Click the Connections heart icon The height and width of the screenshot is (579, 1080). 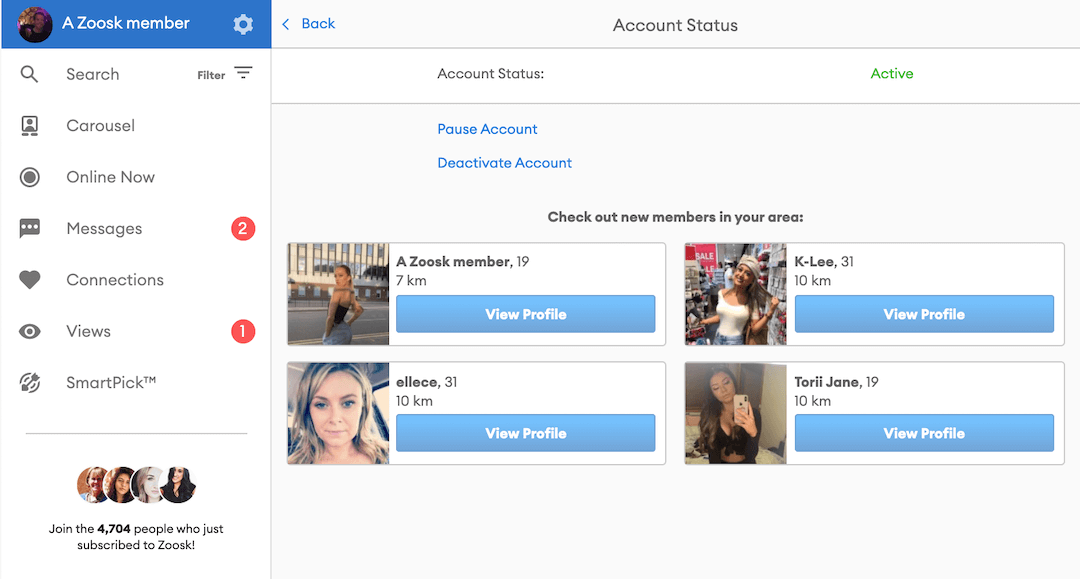(x=30, y=280)
